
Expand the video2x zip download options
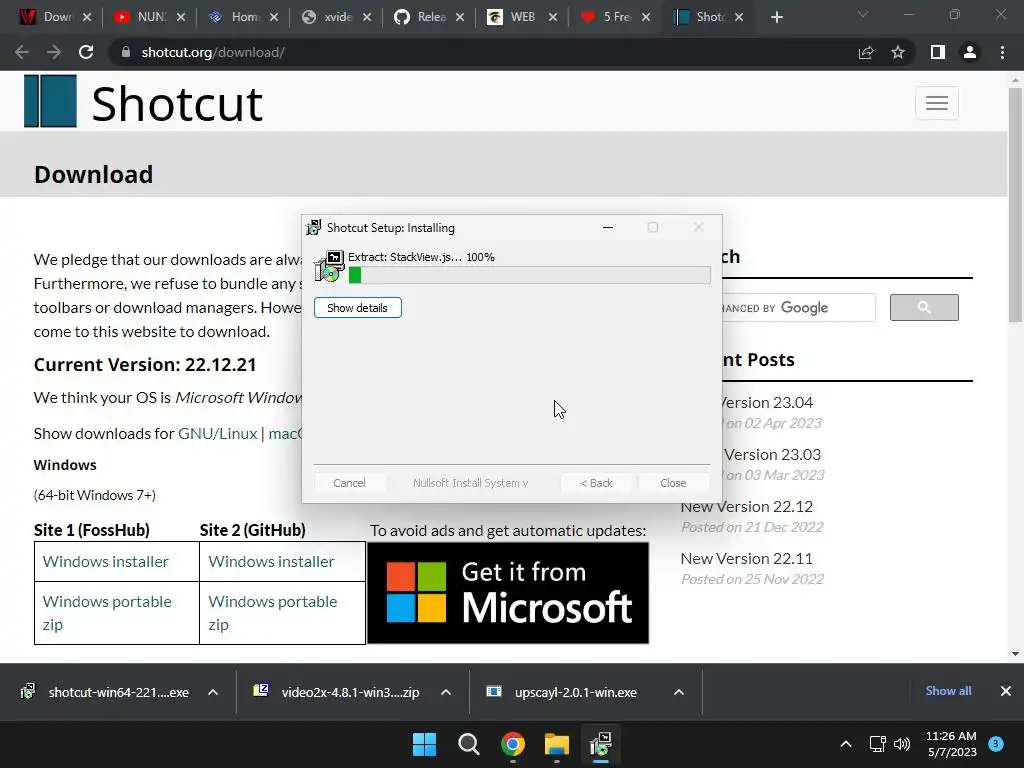[x=446, y=692]
